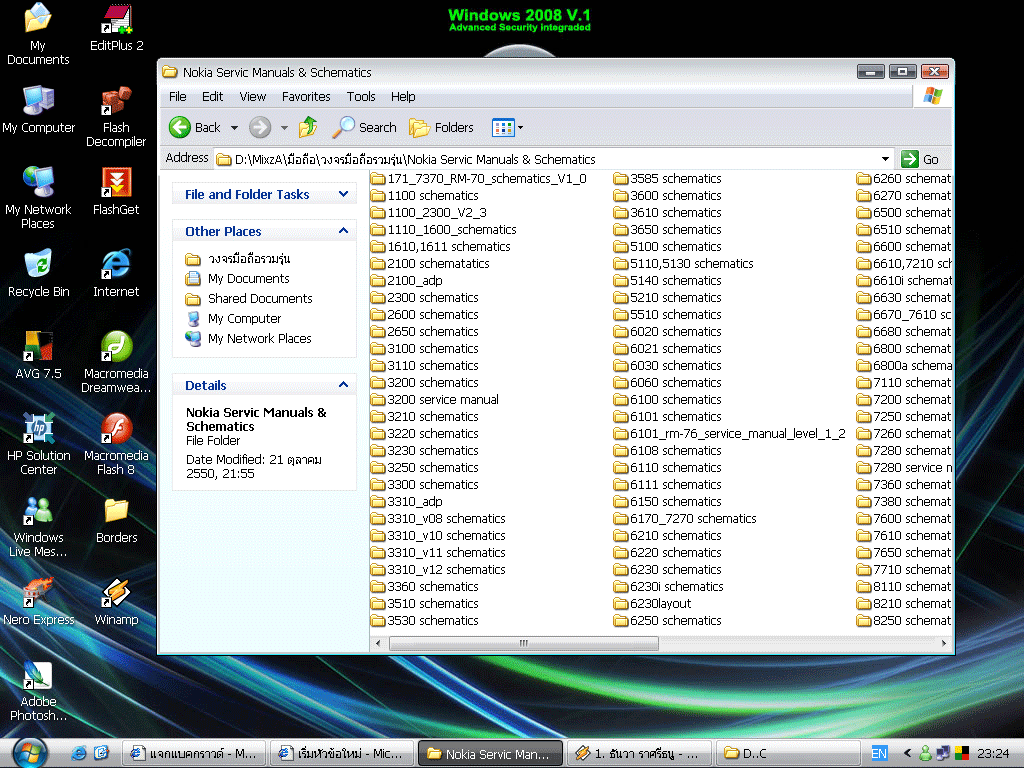Launch FlashGet desktop shortcut
The width and height of the screenshot is (1024, 768).
tap(116, 191)
